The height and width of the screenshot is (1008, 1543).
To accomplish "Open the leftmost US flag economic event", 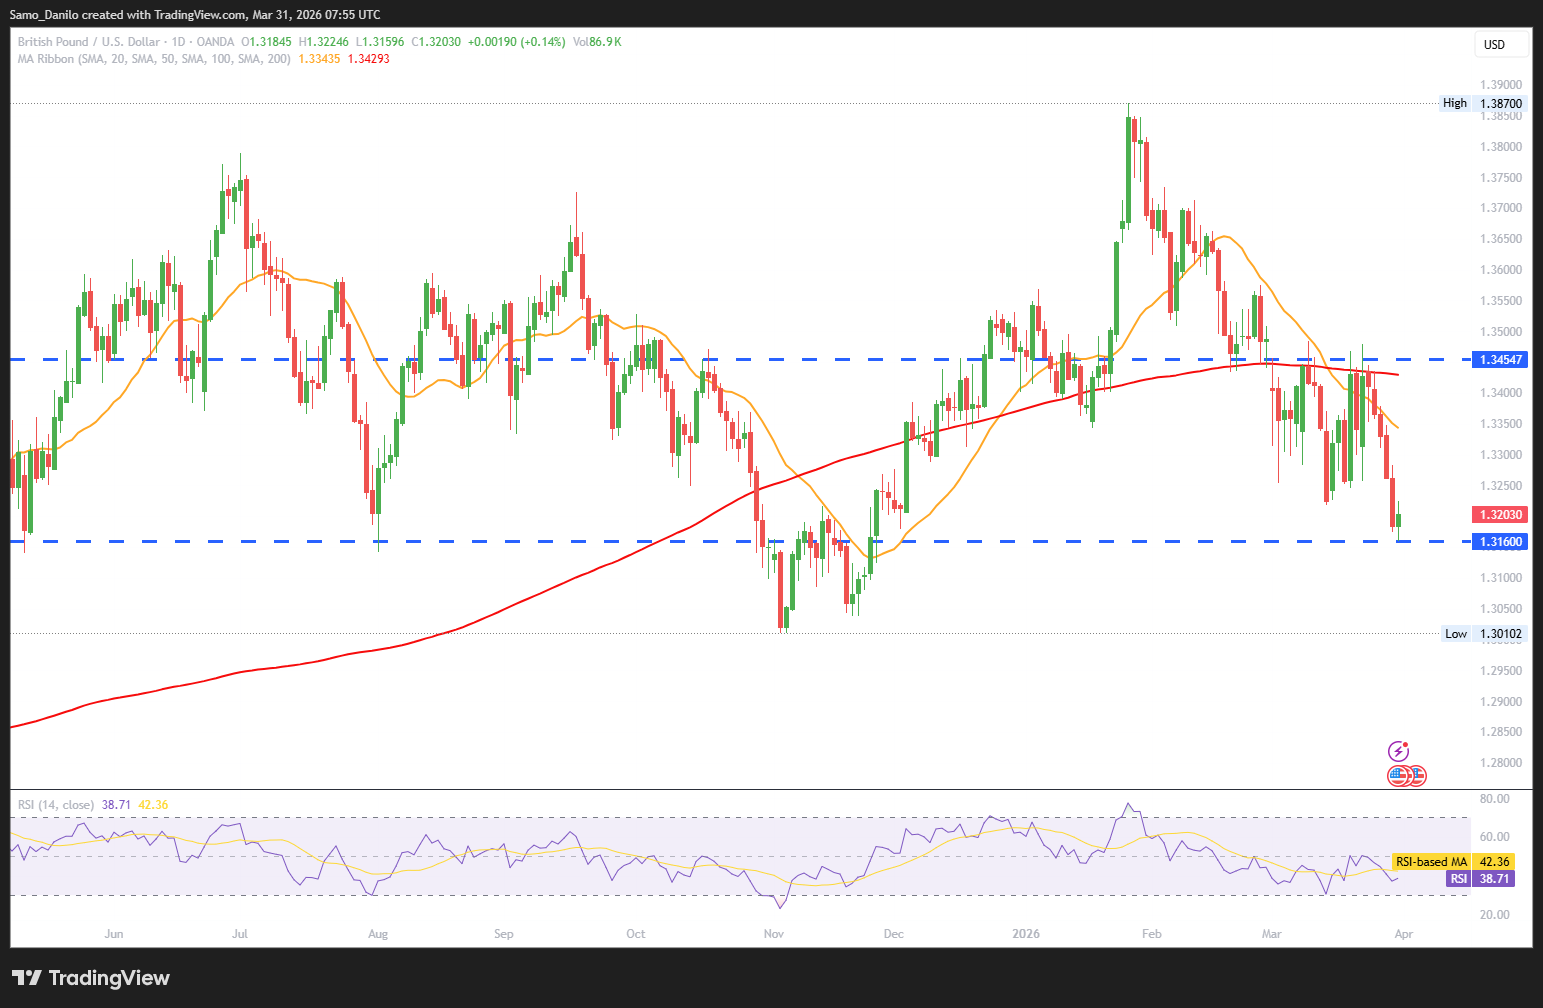I will (x=1397, y=775).
